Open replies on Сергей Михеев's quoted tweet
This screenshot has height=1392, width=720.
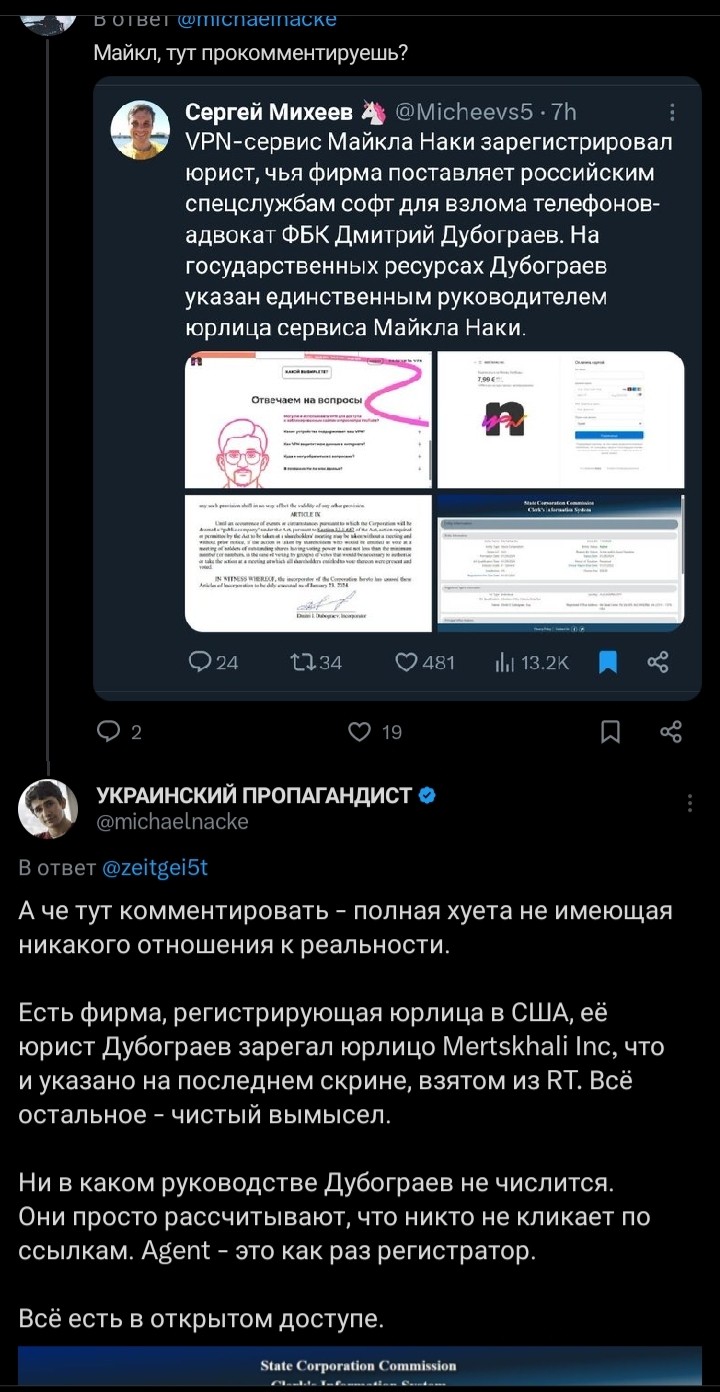[213, 662]
